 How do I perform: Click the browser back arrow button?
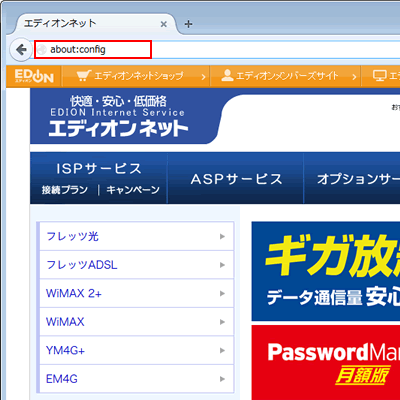21,50
